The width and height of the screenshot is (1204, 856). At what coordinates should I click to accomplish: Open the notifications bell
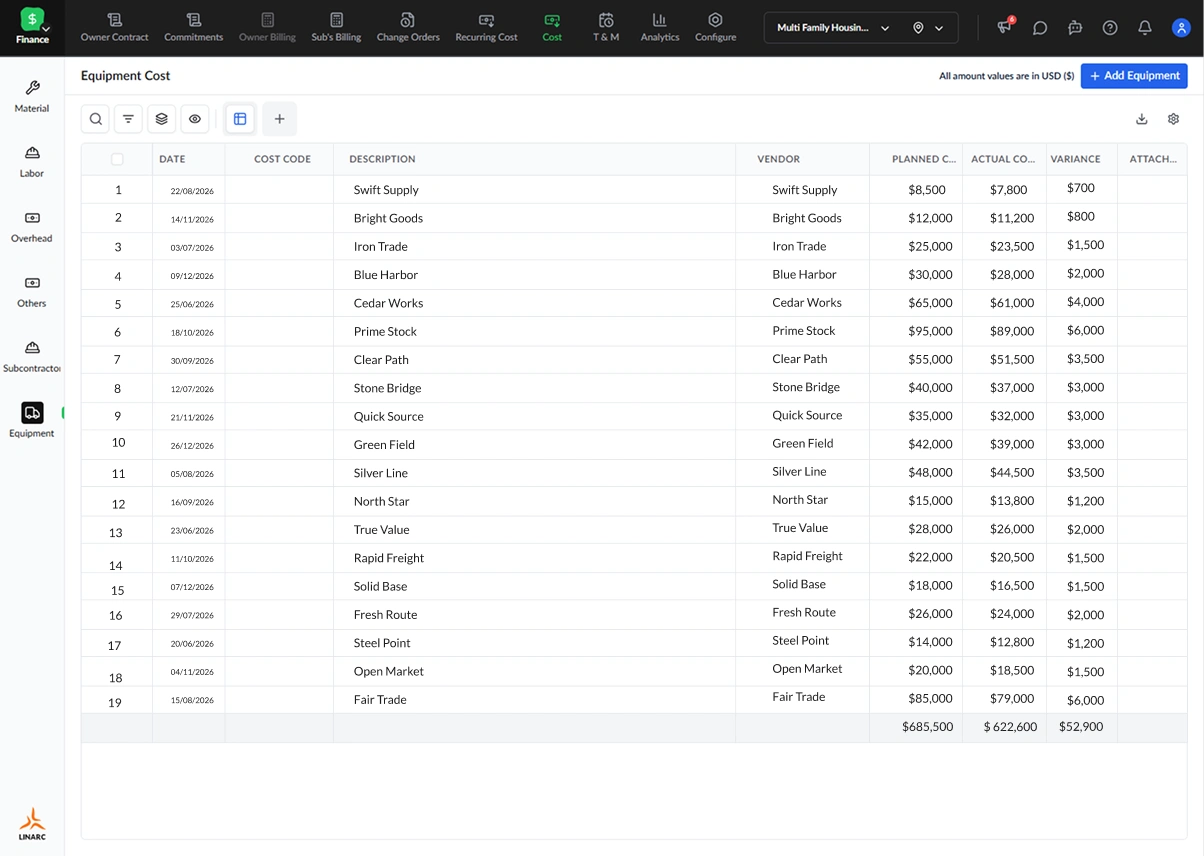(1145, 28)
